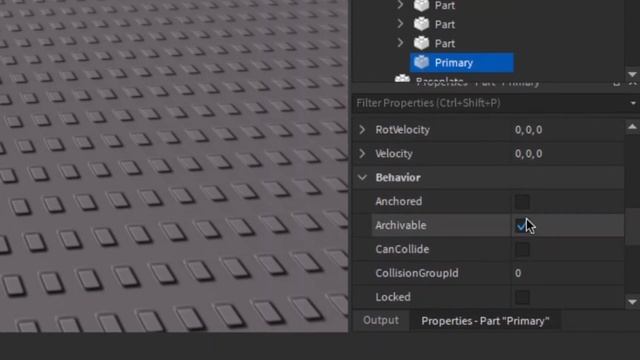Click Properties panel scroll up arrow

point(632,127)
